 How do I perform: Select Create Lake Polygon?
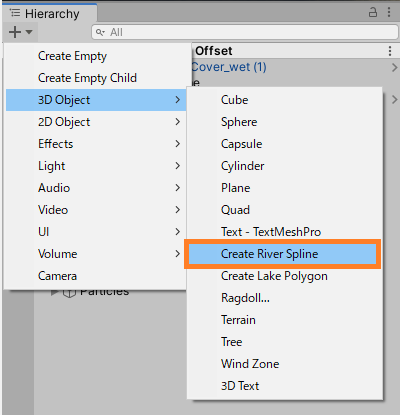click(x=284, y=276)
